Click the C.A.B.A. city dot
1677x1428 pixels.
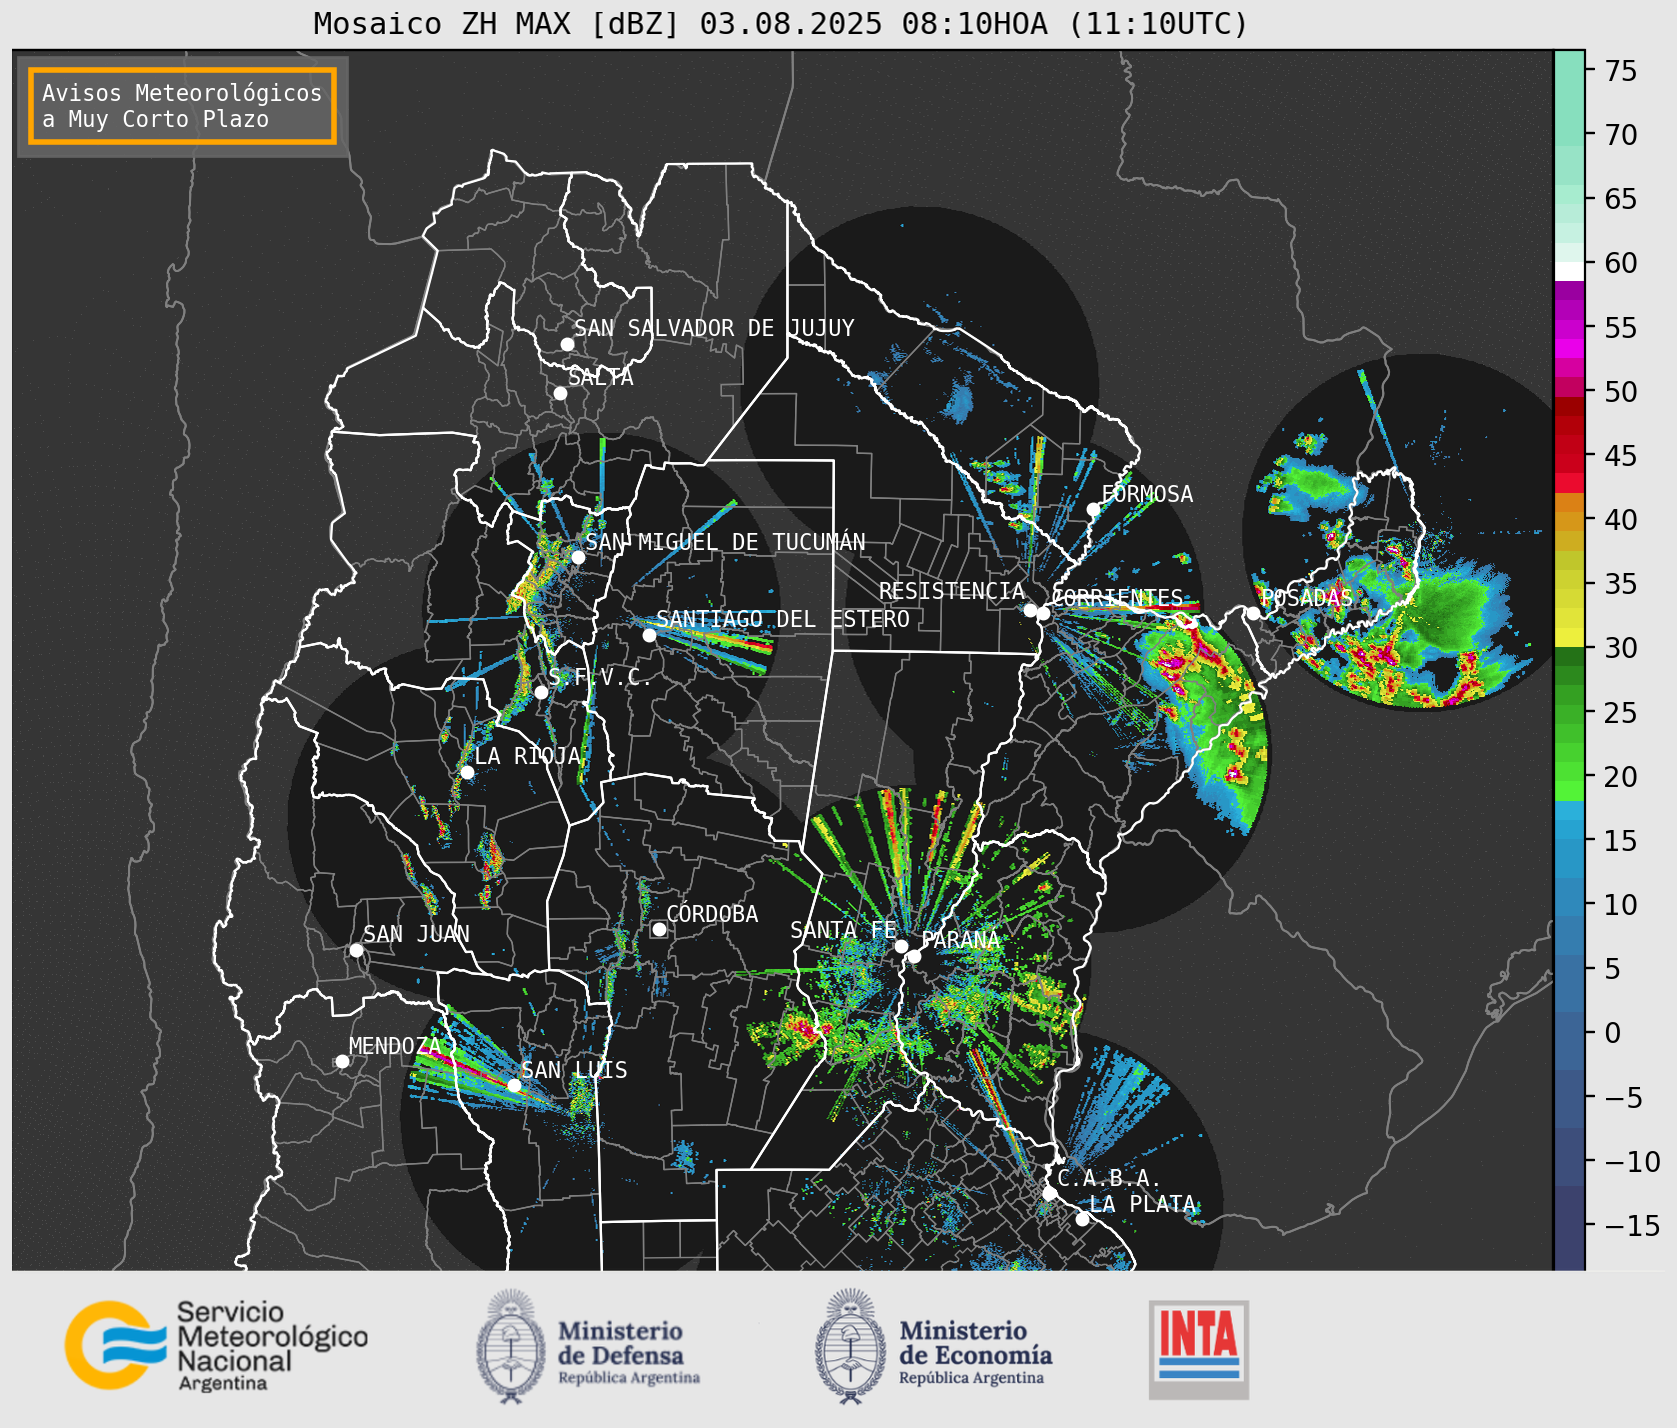pyautogui.click(x=1049, y=1193)
